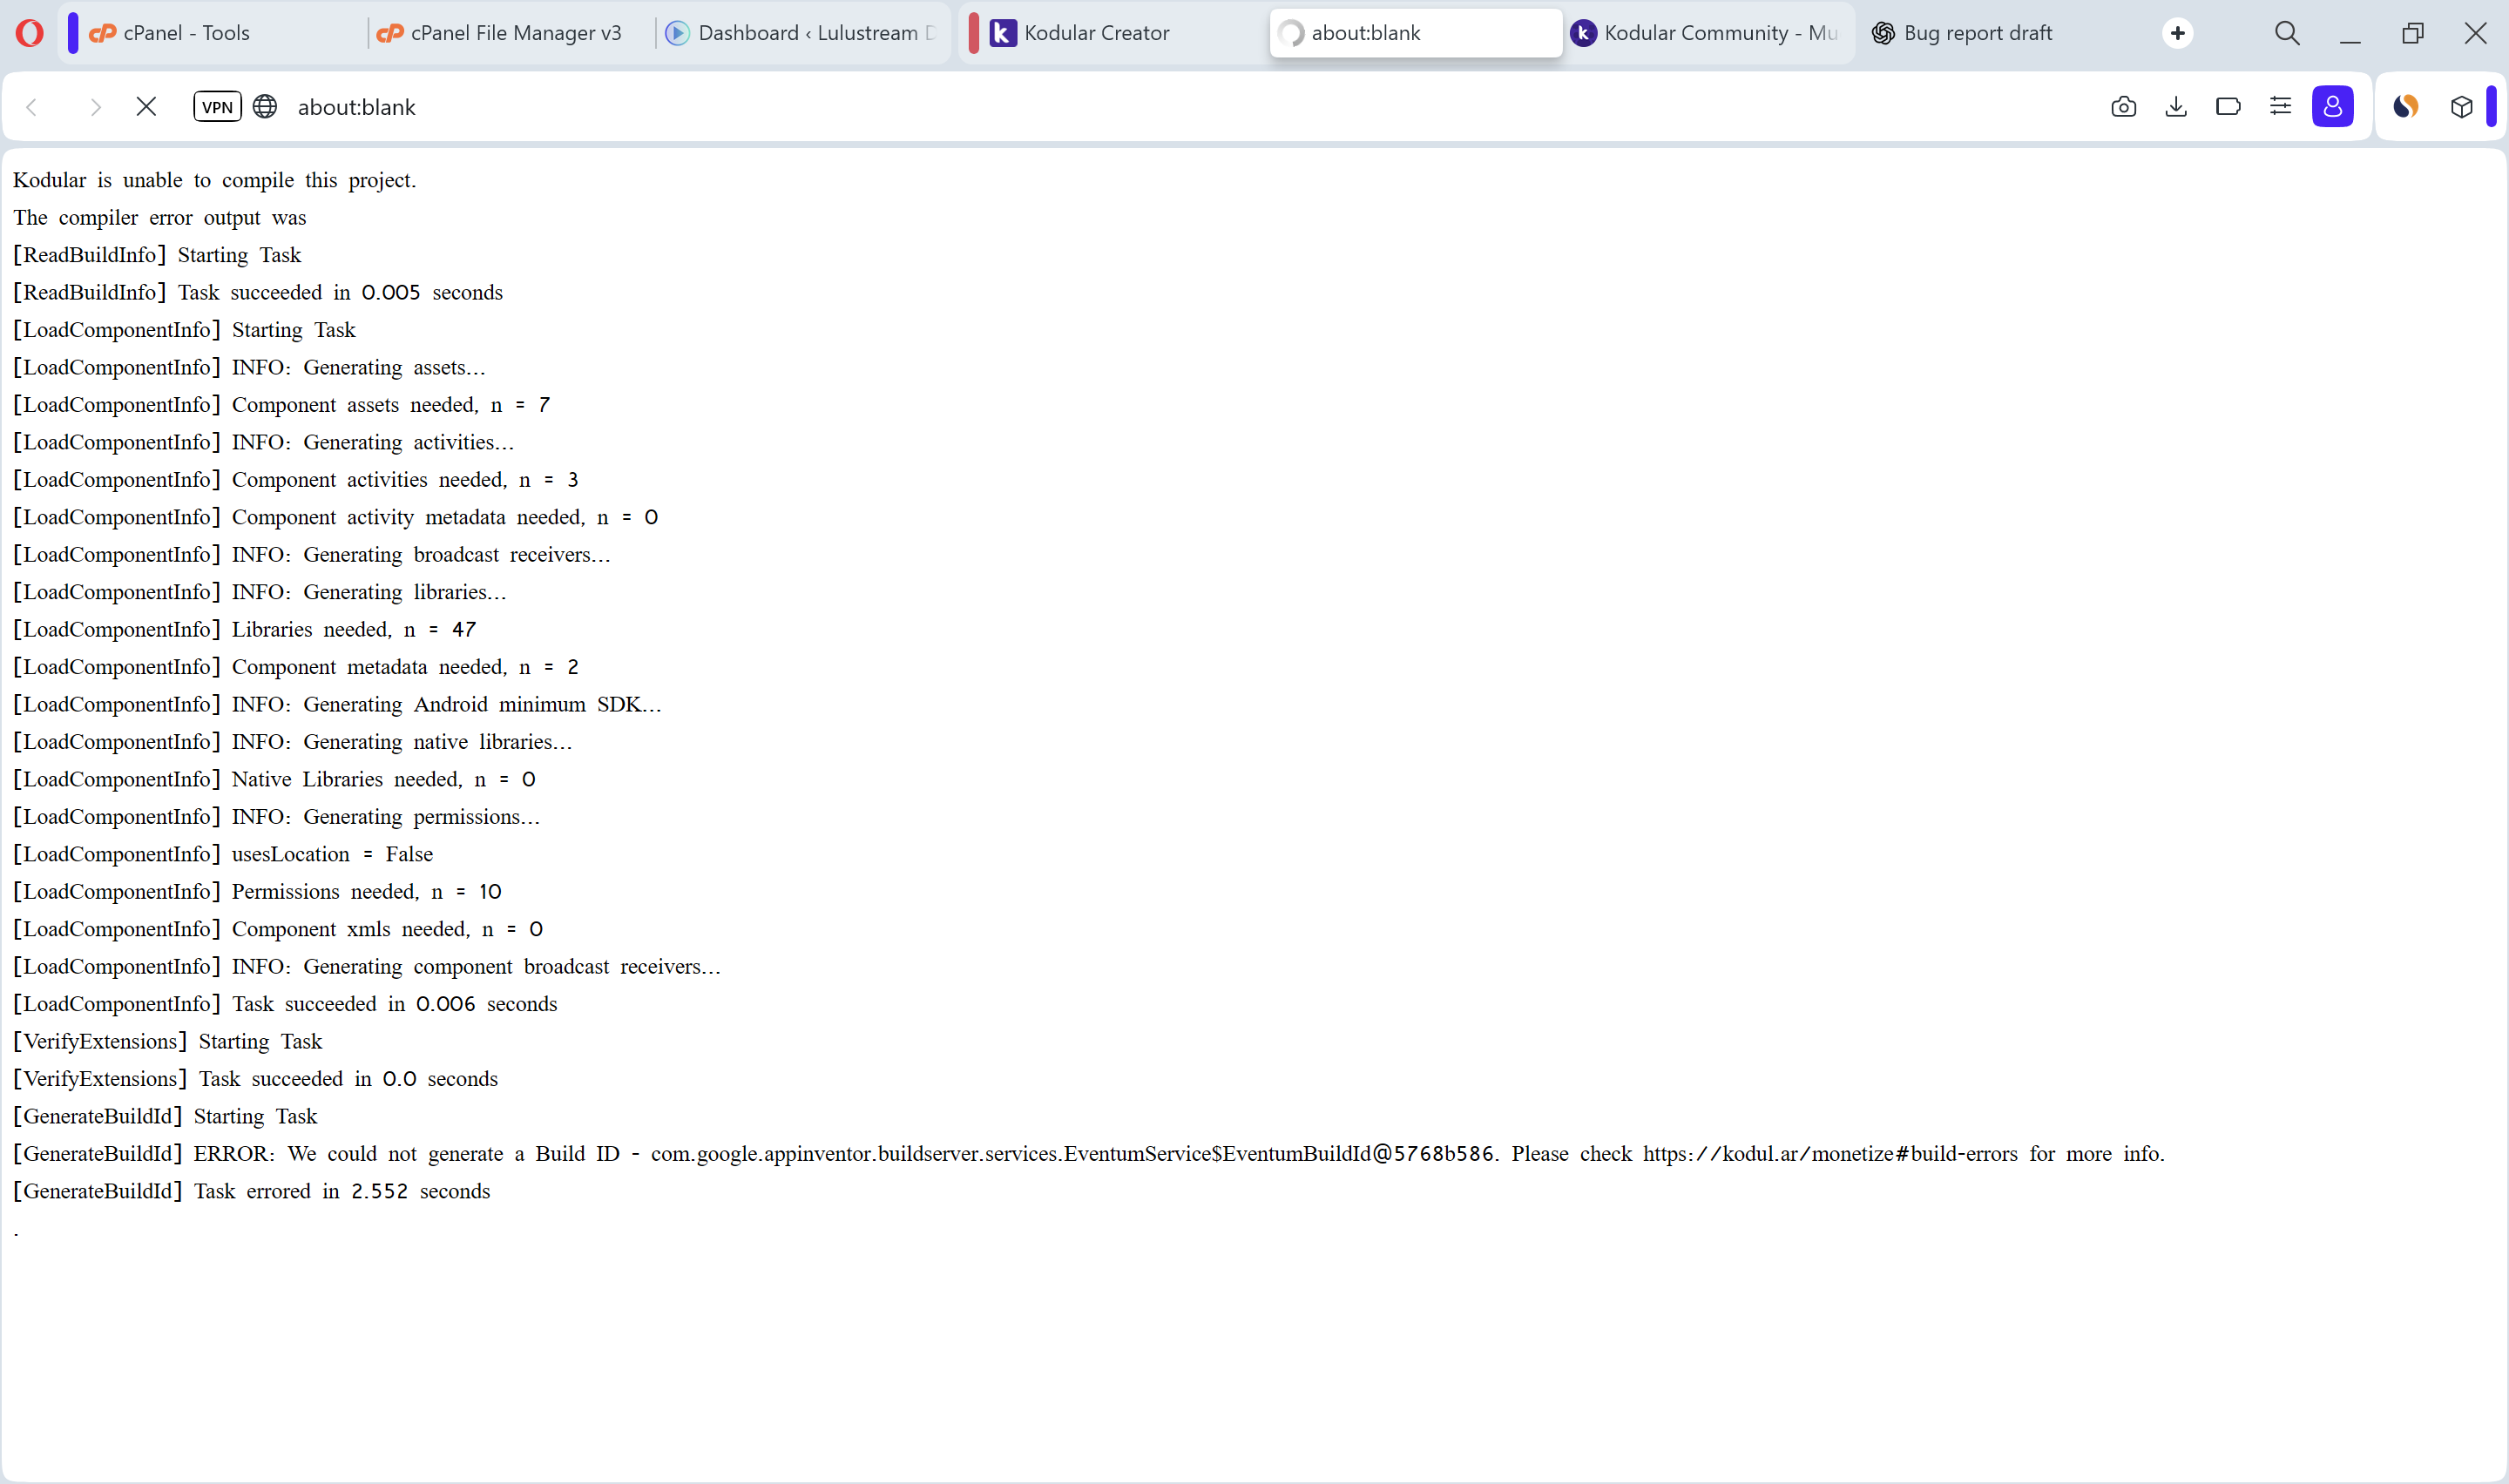Toggle the VPN badge

coord(217,107)
